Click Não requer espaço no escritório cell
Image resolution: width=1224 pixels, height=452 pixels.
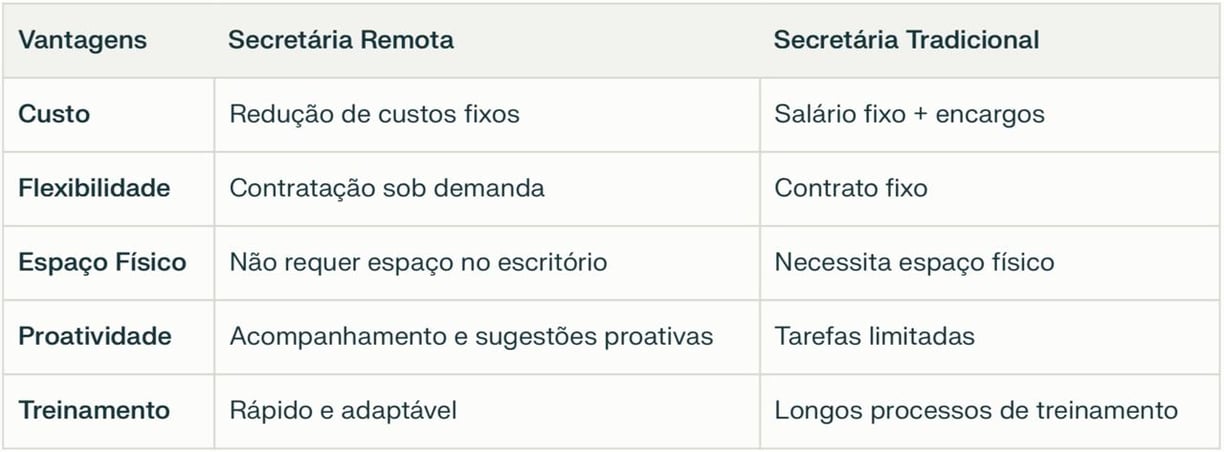point(418,263)
